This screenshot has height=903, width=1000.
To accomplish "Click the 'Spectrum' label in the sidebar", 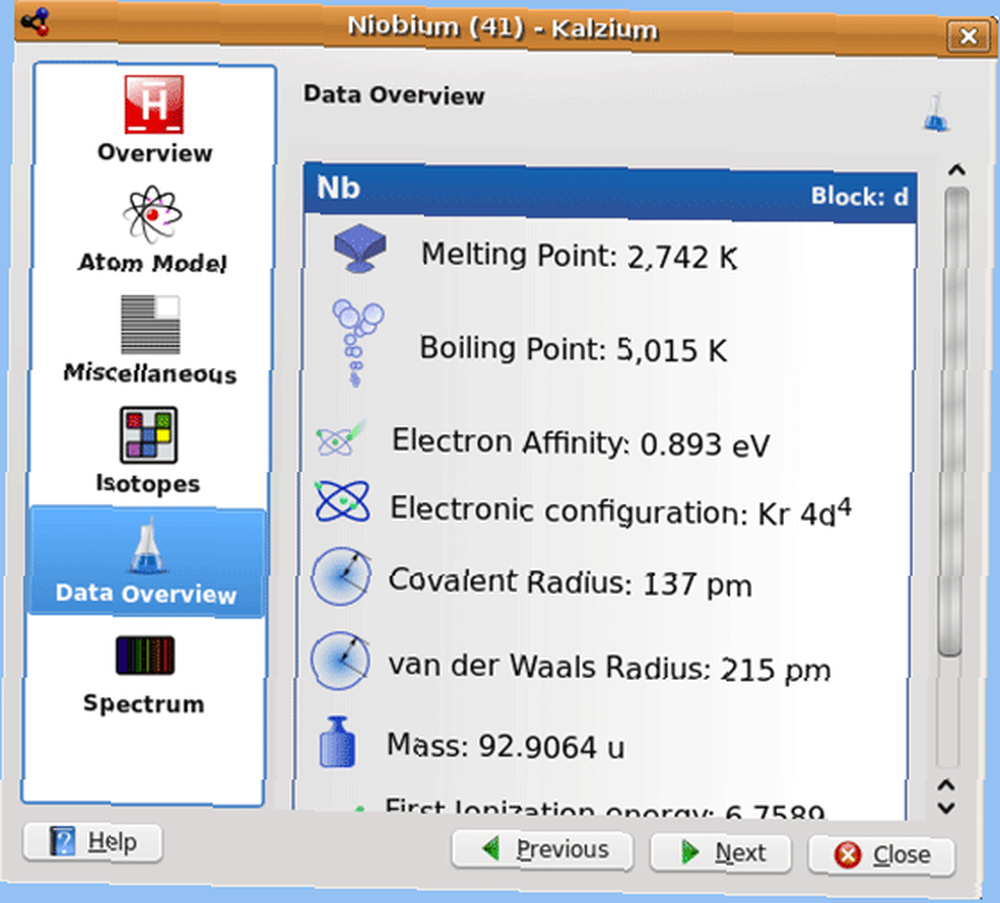I will pyautogui.click(x=144, y=703).
